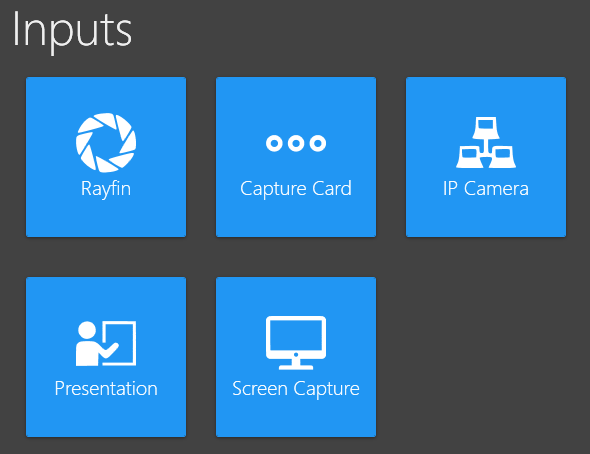Click the monitor stand in Screen Capture icon
590x454 pixels.
coord(296,364)
